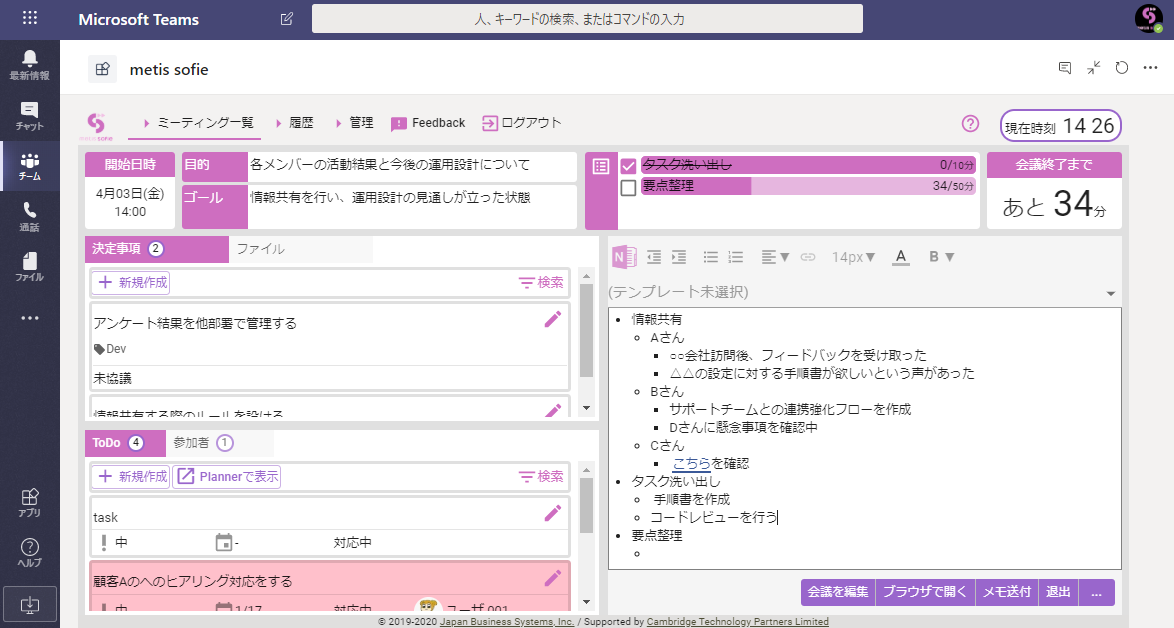Screen dimensions: 1174x628
Task: Click the メモ送付 button
Action: click(x=1006, y=592)
